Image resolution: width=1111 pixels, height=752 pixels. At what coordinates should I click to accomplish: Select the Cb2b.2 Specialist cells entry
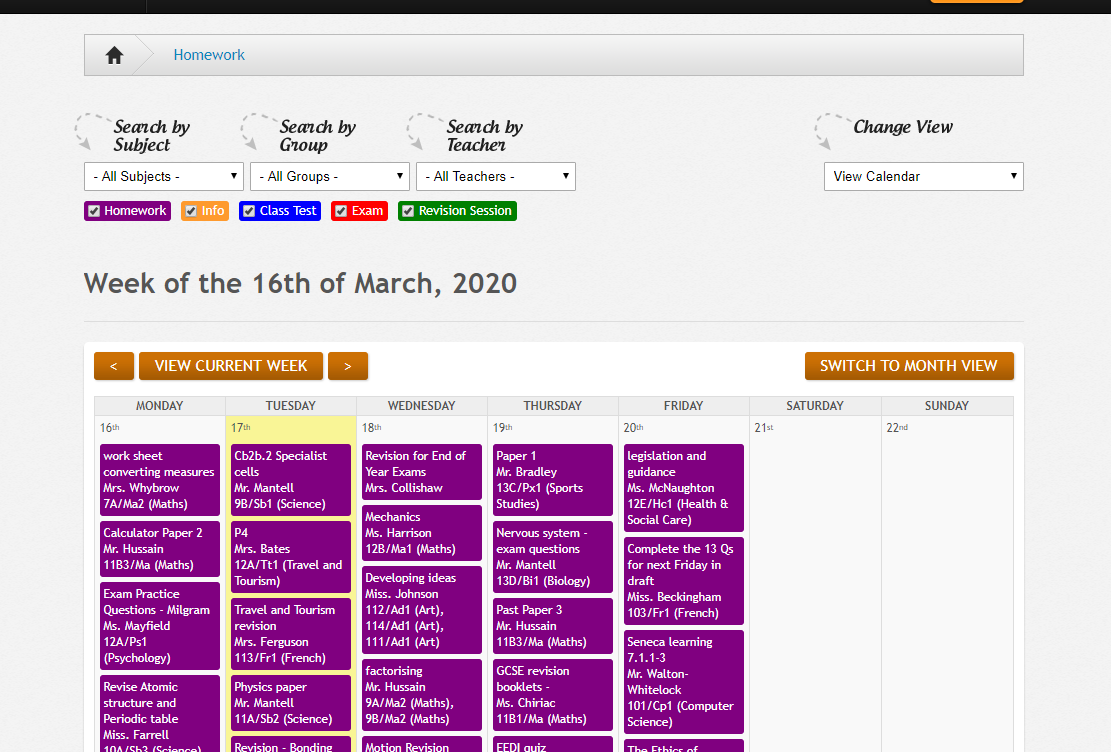point(290,479)
